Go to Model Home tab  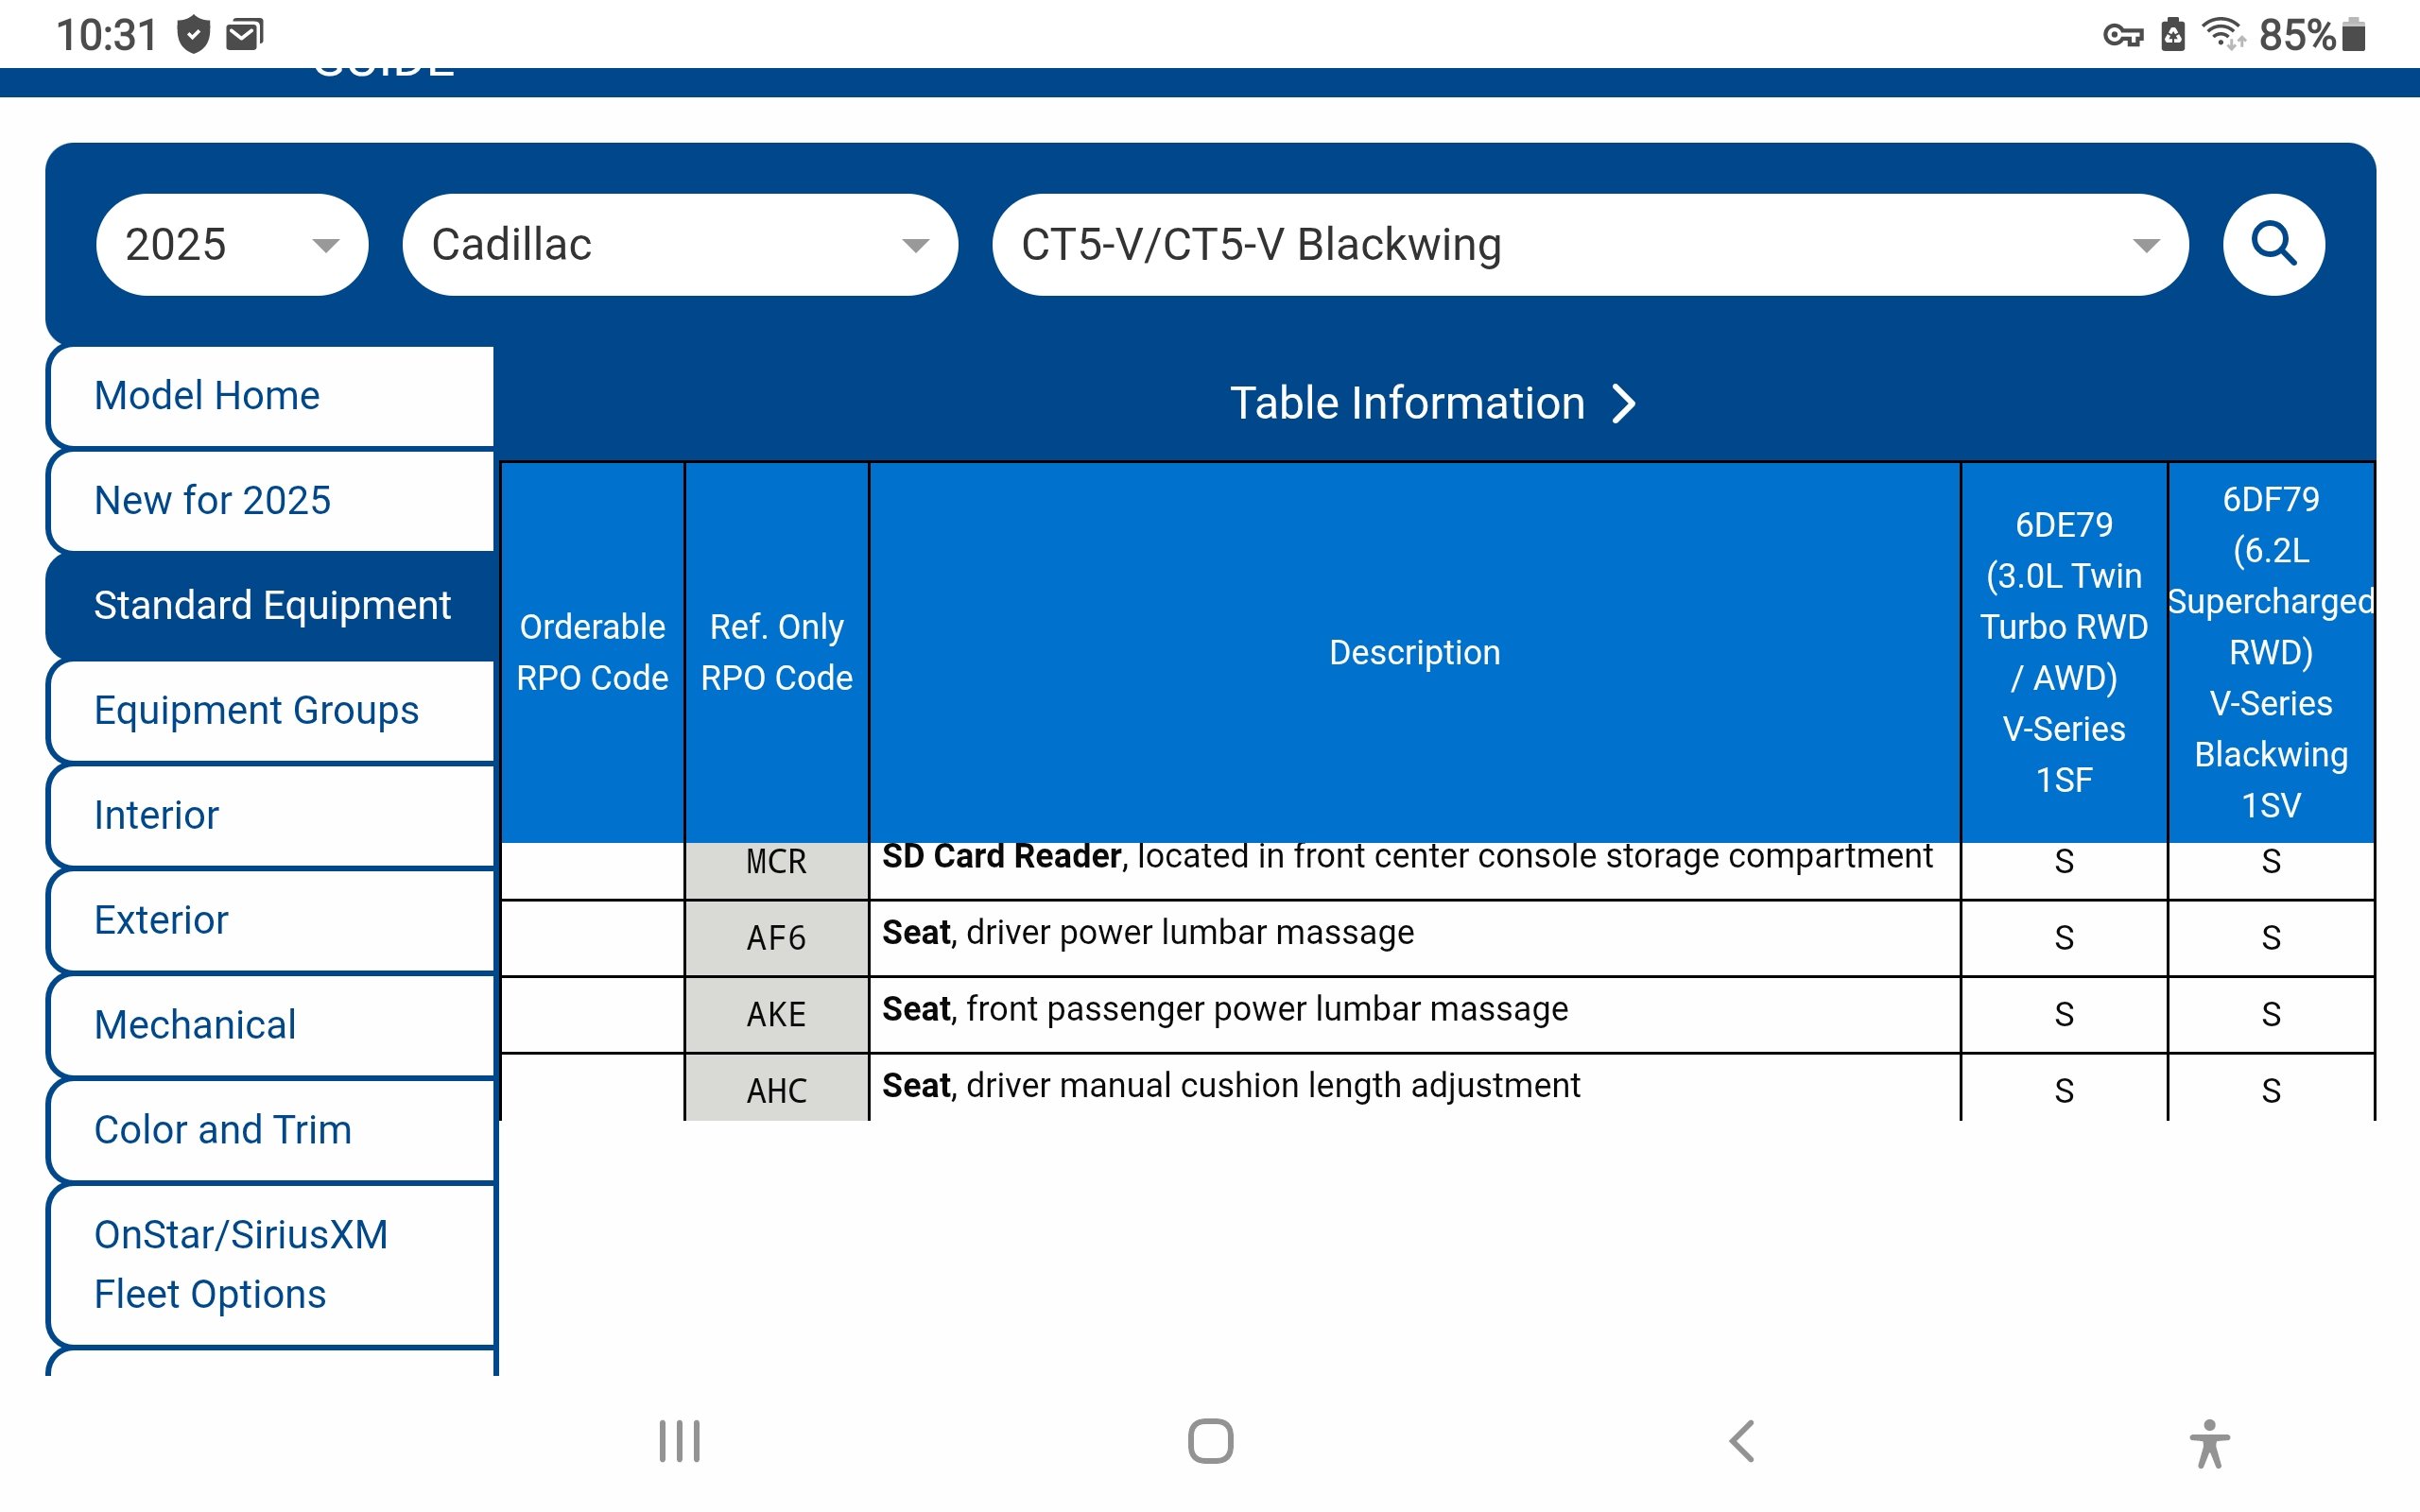(x=270, y=396)
